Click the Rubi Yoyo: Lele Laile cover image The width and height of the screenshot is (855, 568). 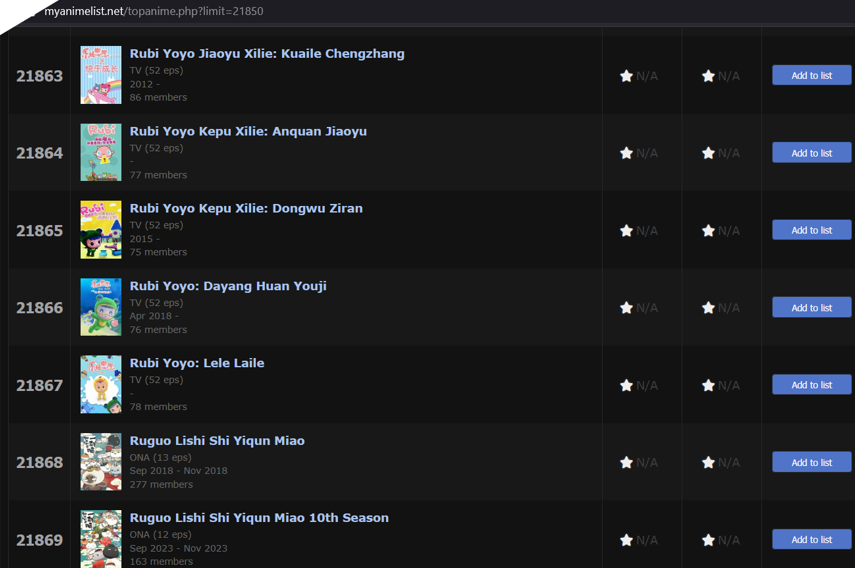coord(101,384)
